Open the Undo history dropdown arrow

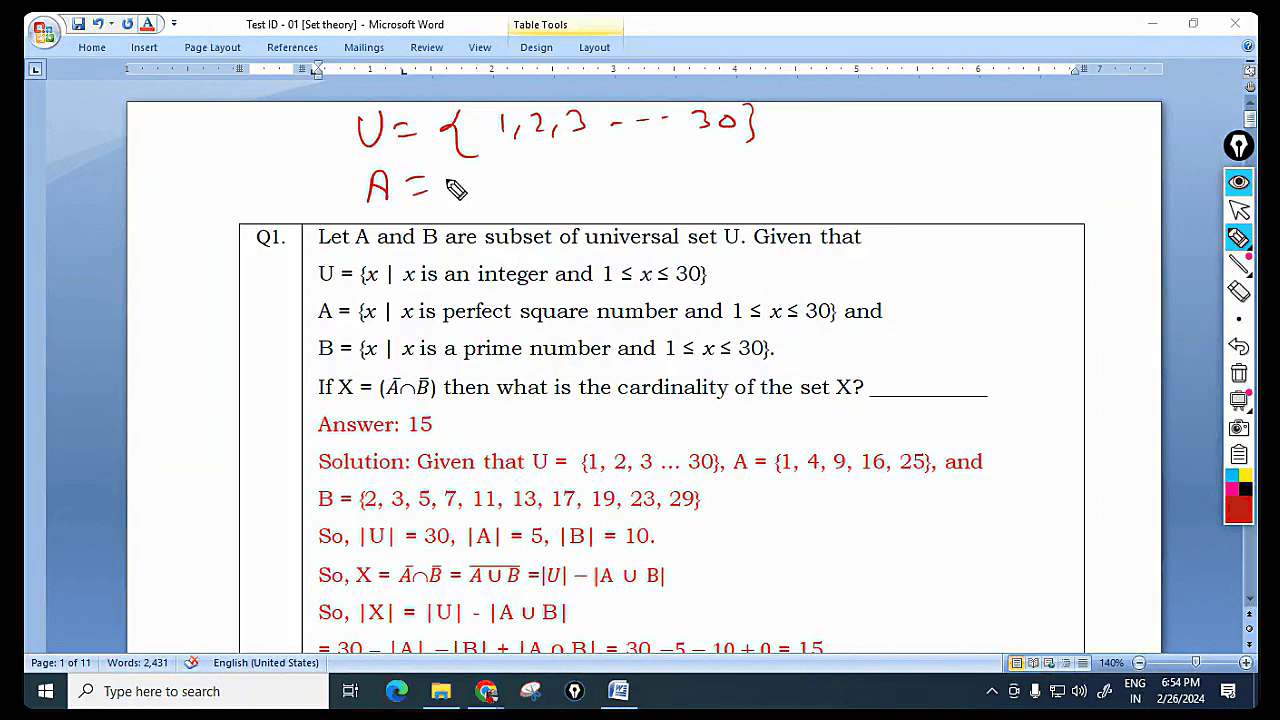(111, 24)
